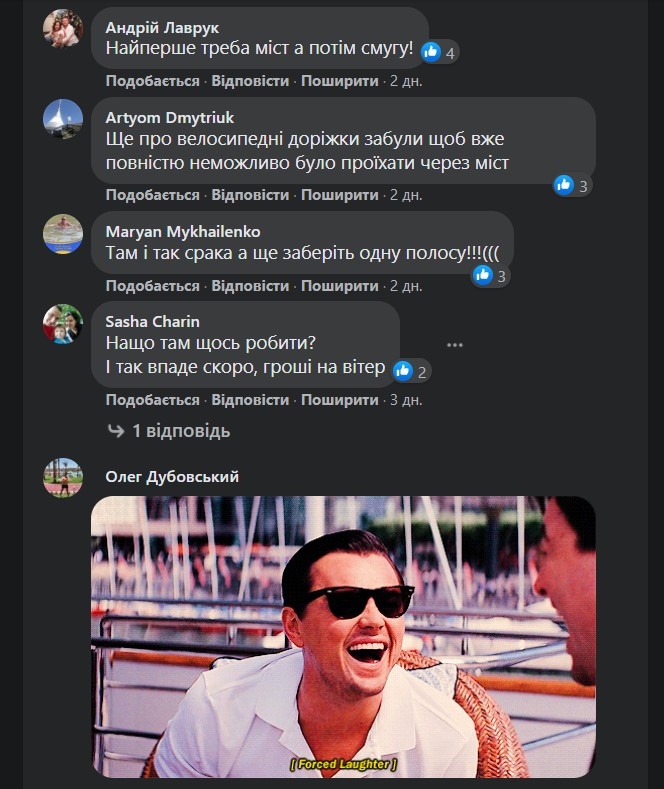
Task: Expand the 1 відповідь reply thread
Action: (180, 431)
